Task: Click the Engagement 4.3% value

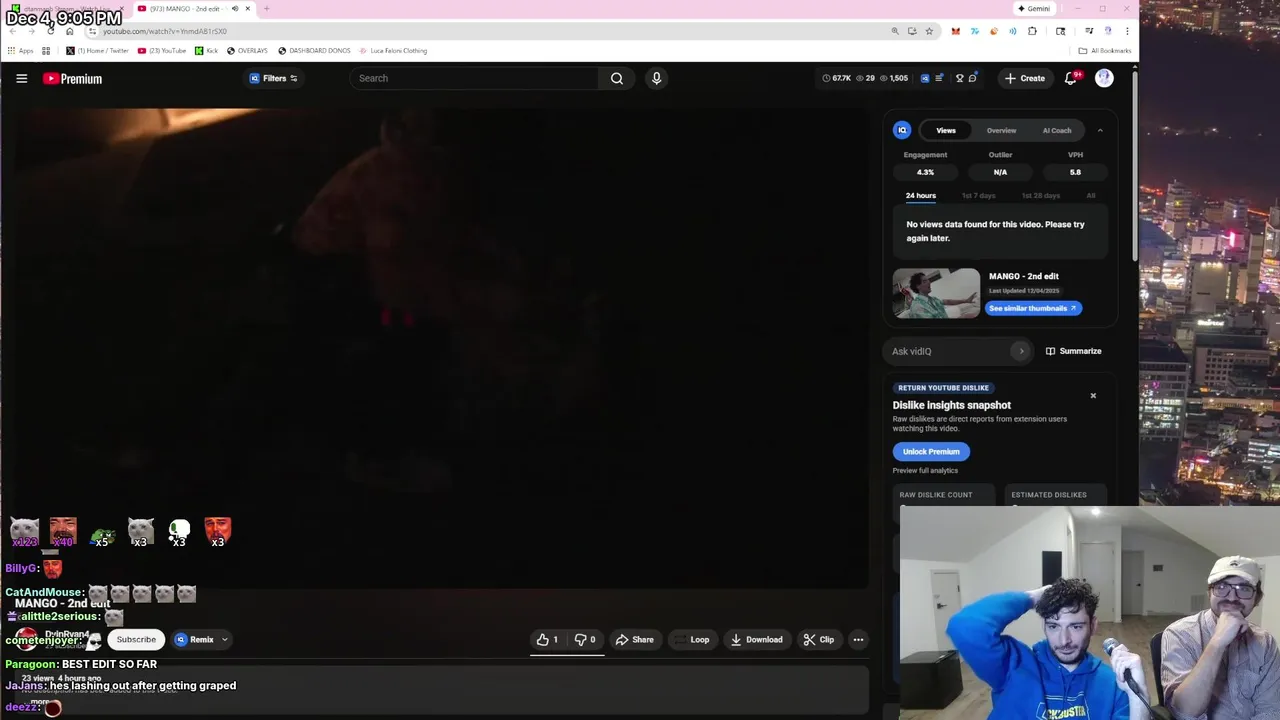Action: (x=925, y=172)
